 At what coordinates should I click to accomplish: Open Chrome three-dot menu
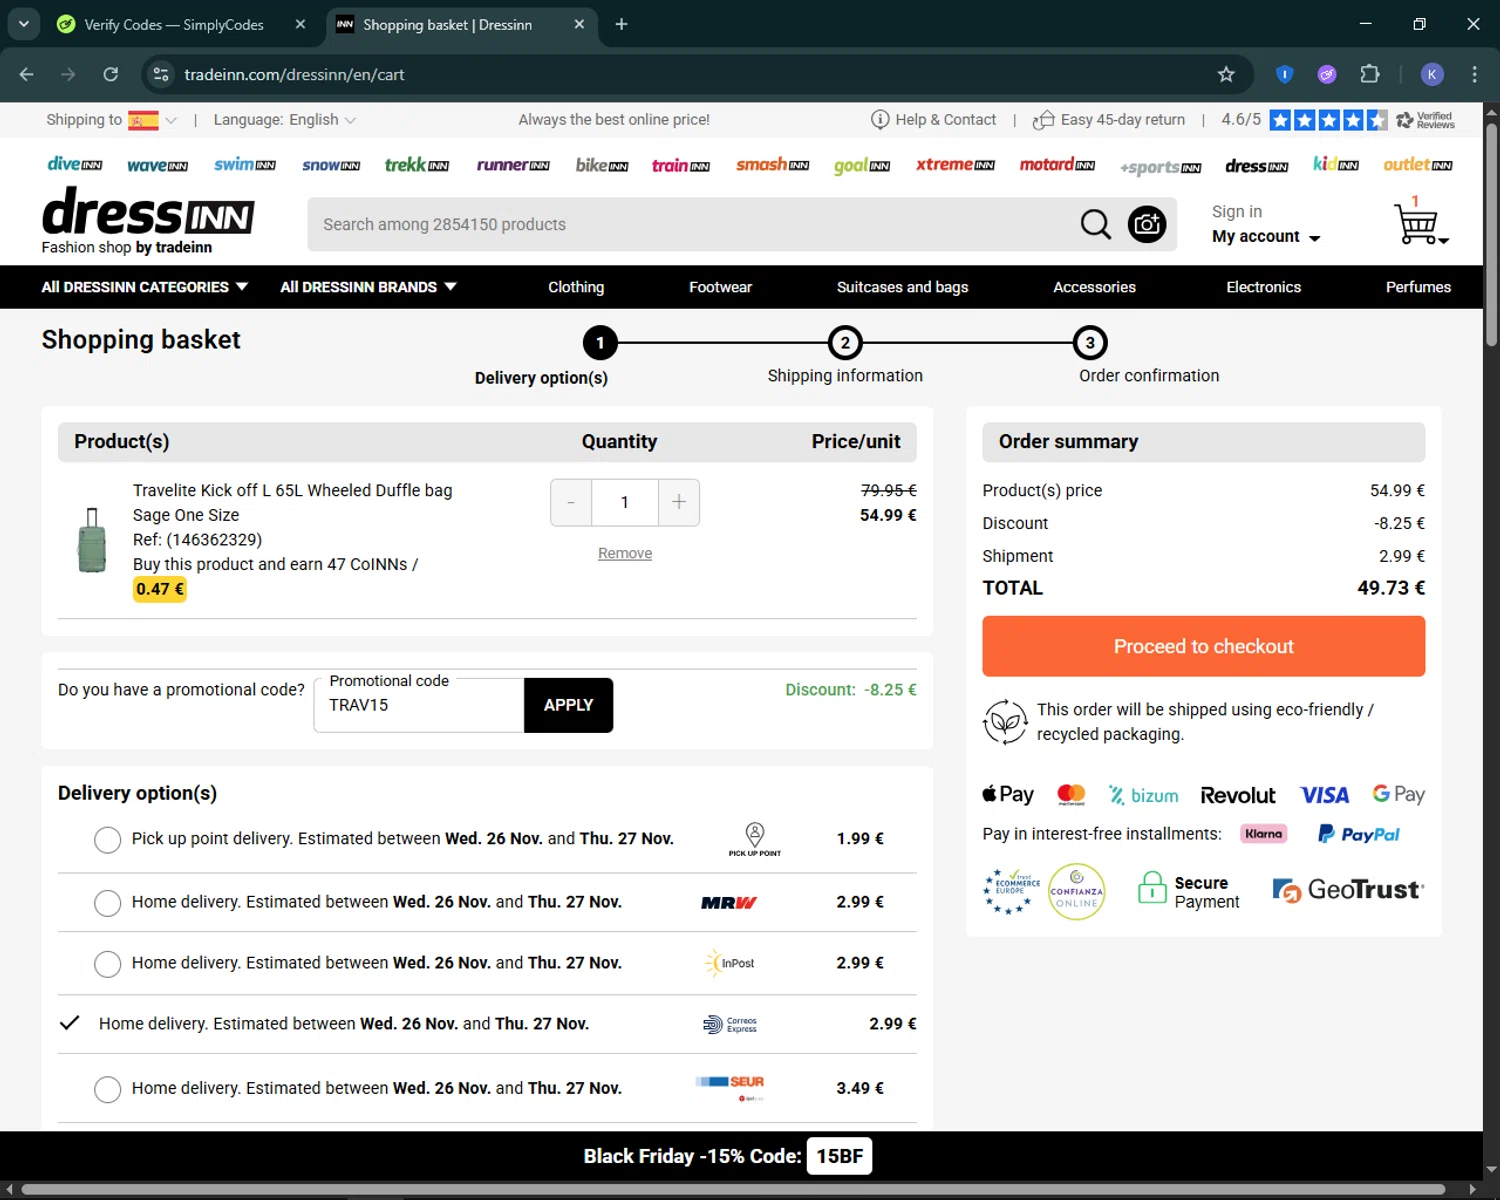1474,74
